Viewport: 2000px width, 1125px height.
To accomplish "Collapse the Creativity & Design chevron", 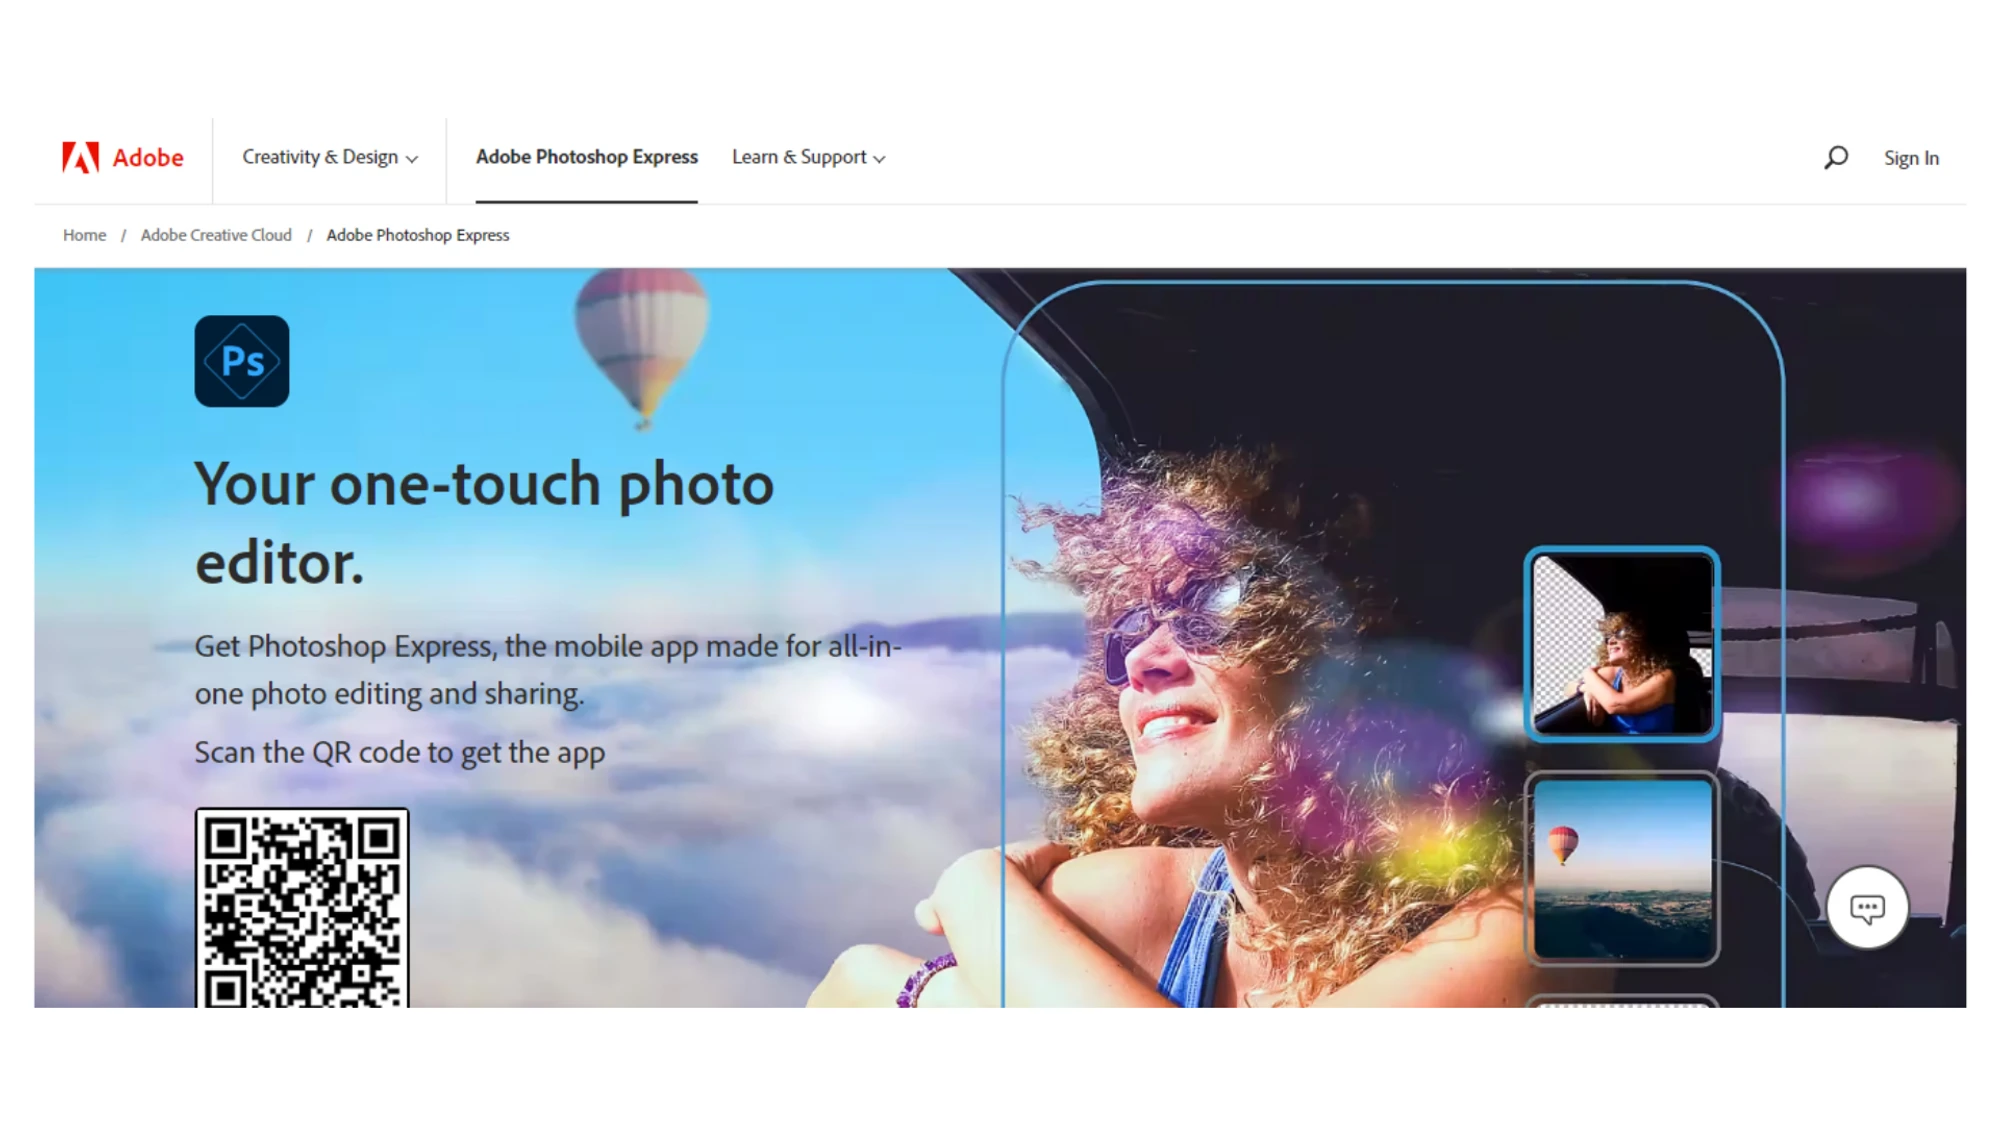I will point(412,158).
